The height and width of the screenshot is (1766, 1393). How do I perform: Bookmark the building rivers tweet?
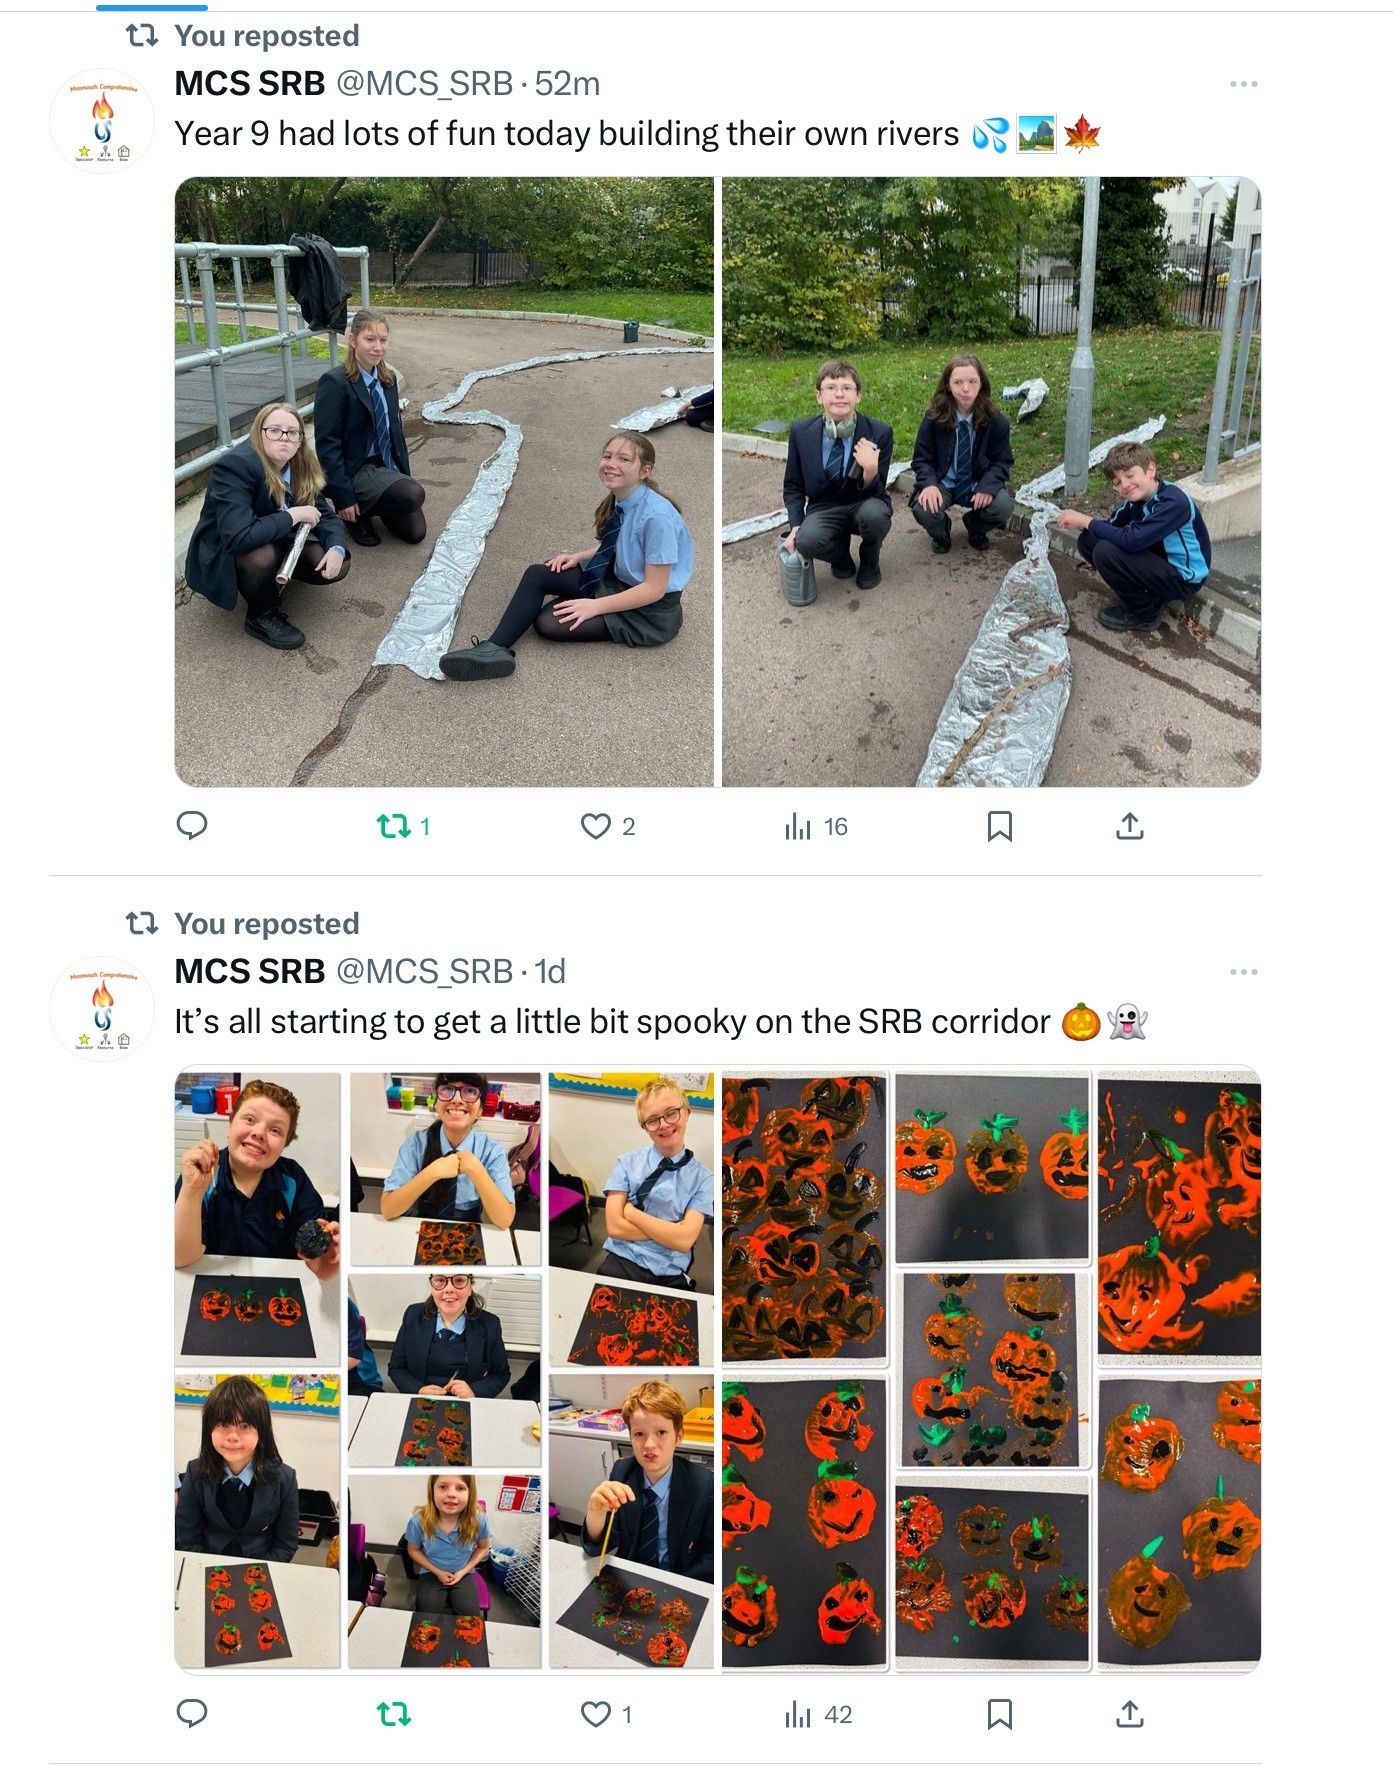click(x=999, y=826)
